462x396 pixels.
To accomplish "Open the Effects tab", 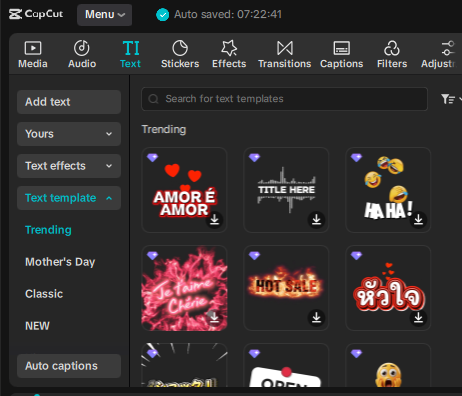I will point(229,54).
